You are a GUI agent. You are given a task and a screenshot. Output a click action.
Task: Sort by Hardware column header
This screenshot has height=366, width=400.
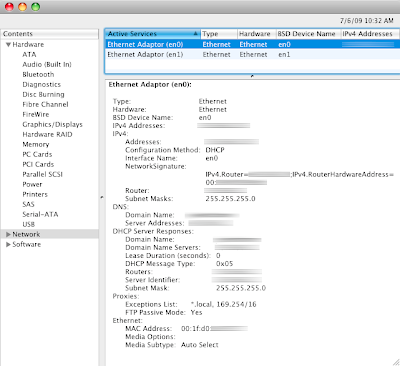click(257, 34)
